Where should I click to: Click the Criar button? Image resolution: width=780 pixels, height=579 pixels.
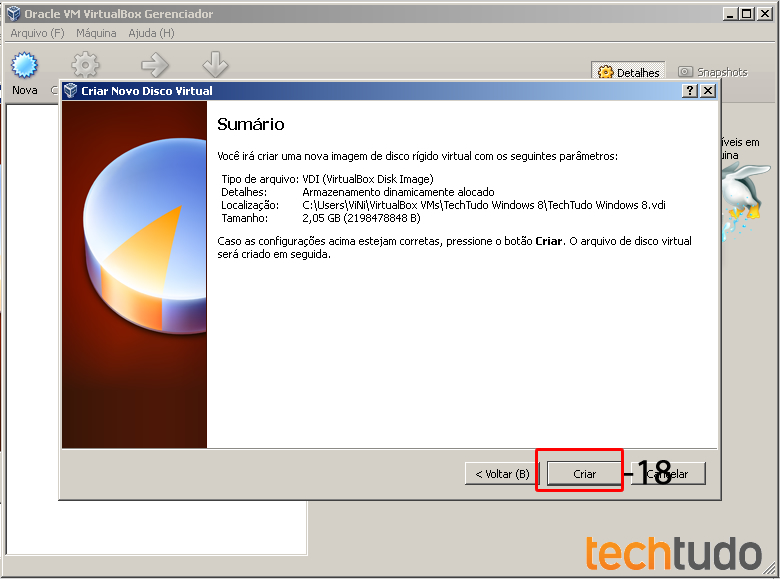[585, 474]
